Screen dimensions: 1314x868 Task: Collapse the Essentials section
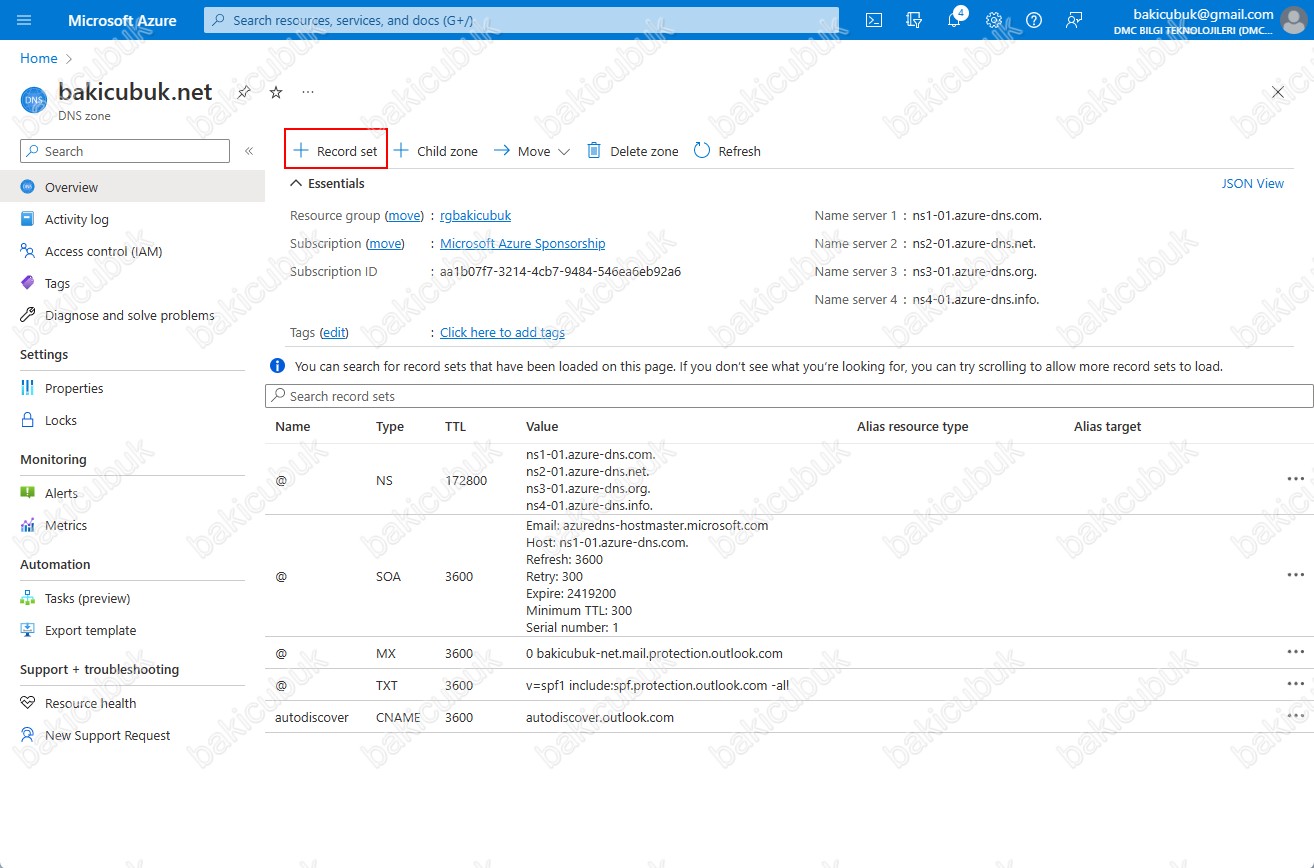[x=327, y=184]
